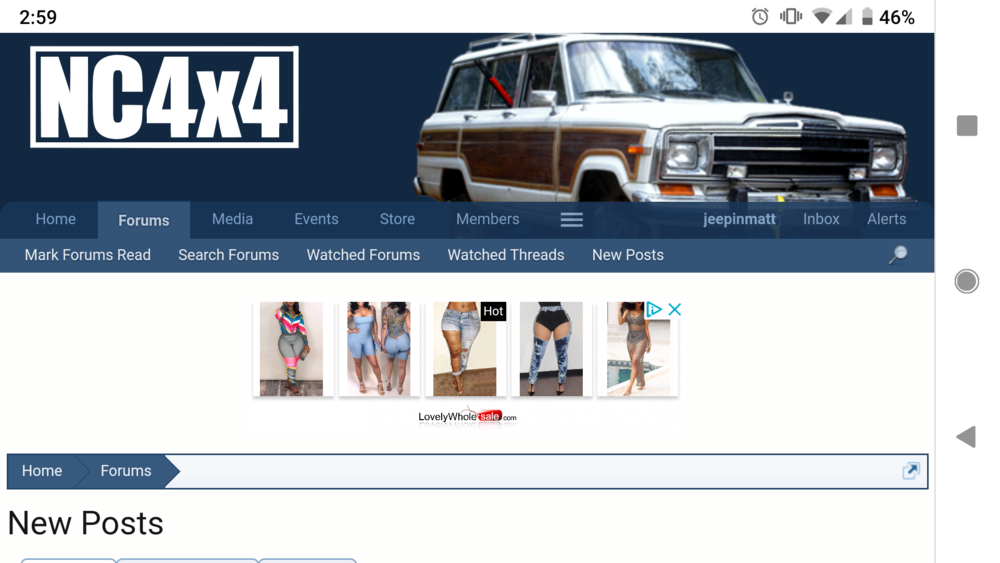Tap the blue denim romper ad thumbnail
The height and width of the screenshot is (563, 1000).
click(378, 349)
